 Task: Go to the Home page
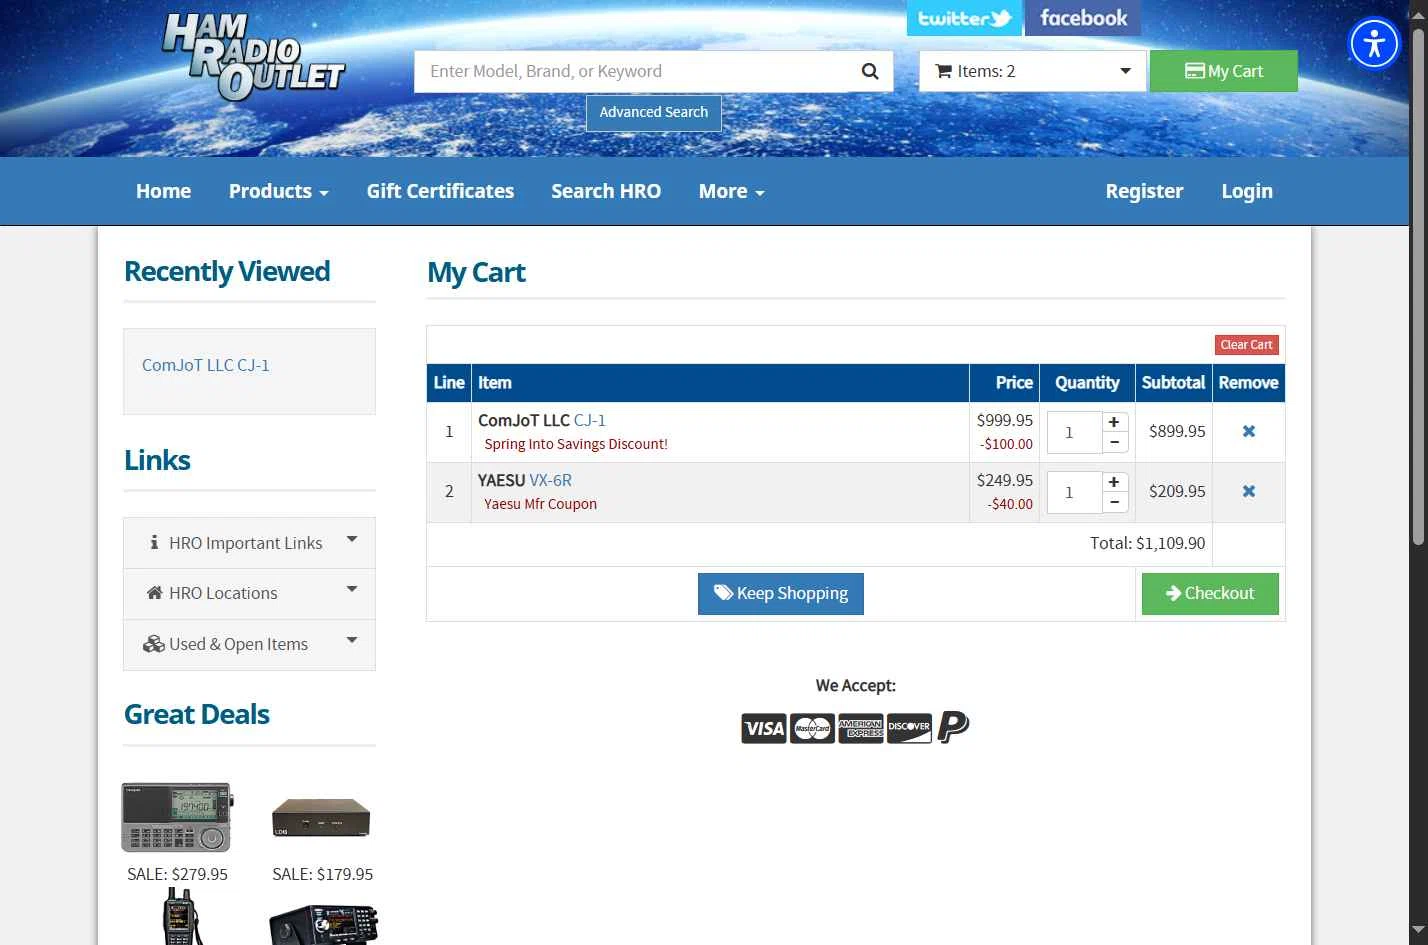(163, 191)
